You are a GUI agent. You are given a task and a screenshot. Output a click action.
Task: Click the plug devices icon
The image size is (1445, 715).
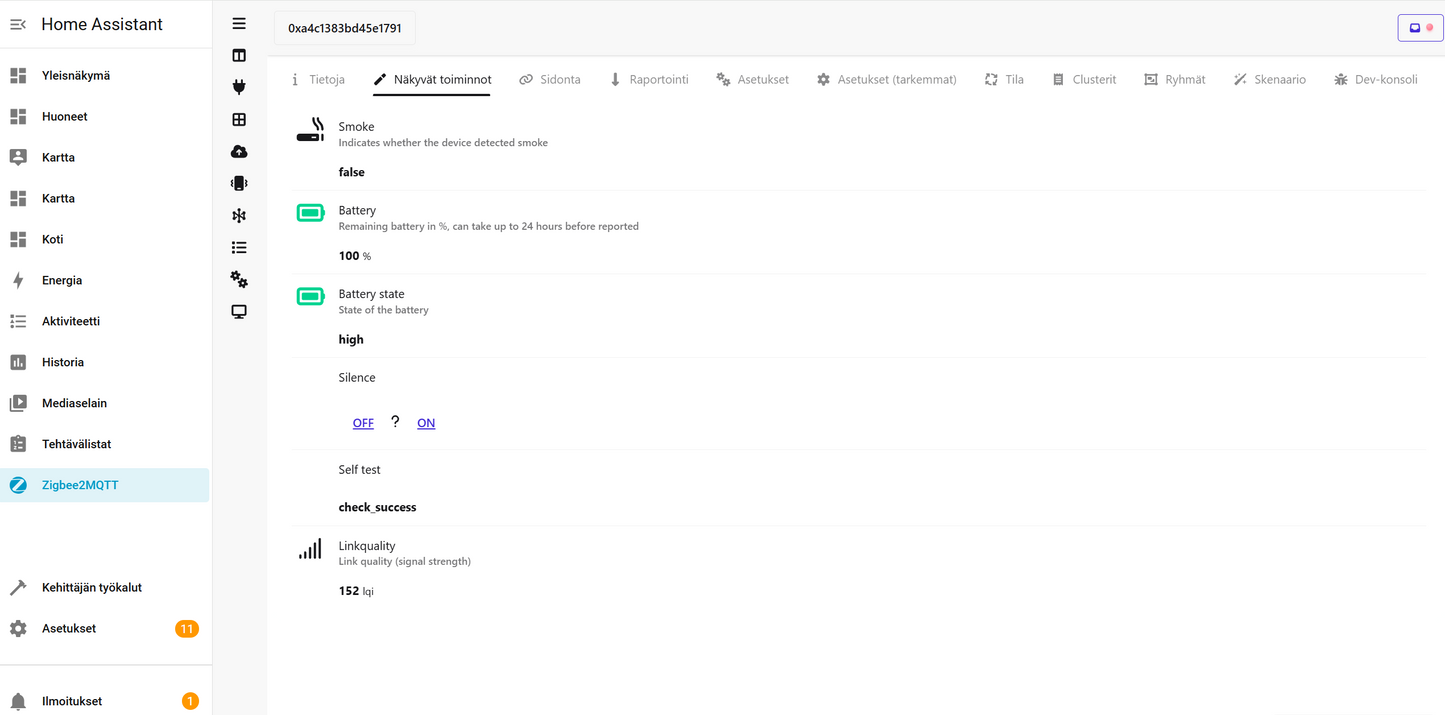(x=239, y=87)
